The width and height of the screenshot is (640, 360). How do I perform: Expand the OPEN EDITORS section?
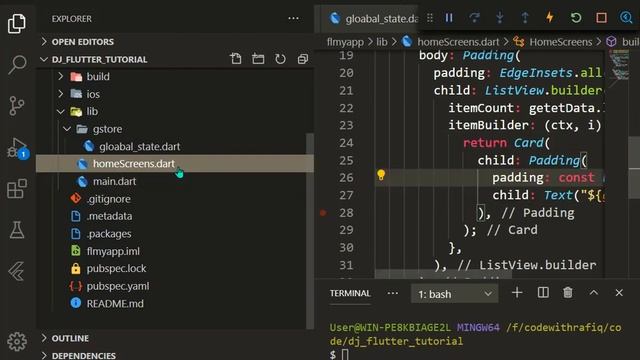tap(82, 42)
